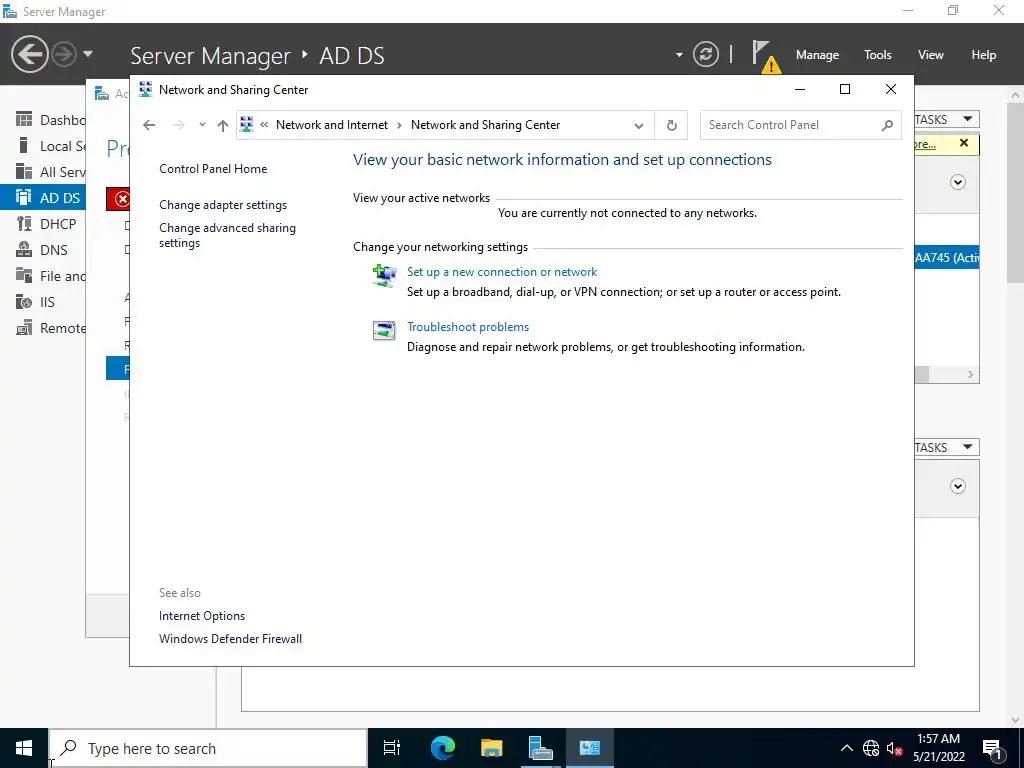Image resolution: width=1024 pixels, height=768 pixels.
Task: Select Local Server in the sidebar
Action: (43, 146)
